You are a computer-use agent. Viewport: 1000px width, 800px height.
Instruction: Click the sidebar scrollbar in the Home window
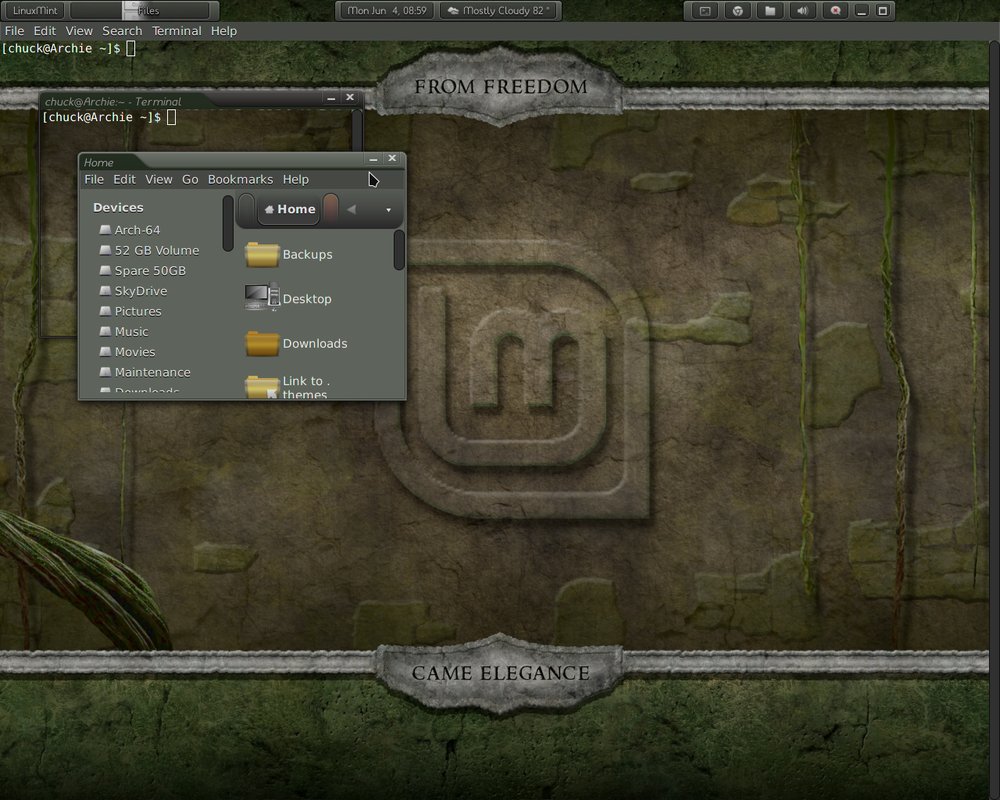pos(228,223)
